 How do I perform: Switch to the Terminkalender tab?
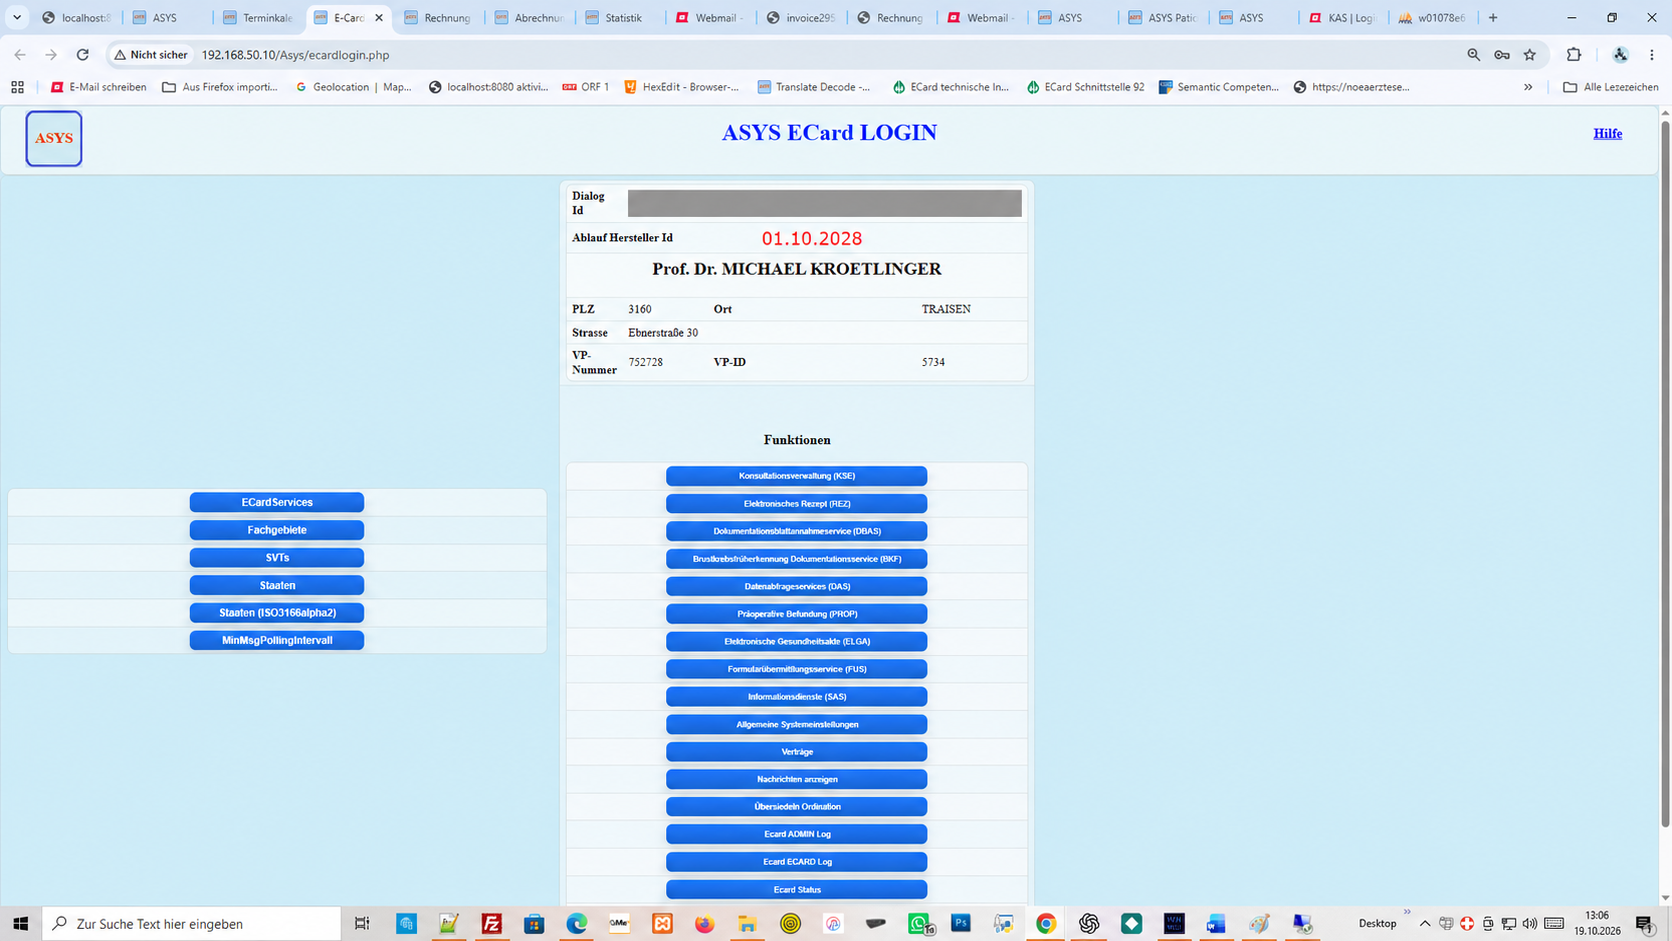click(x=258, y=18)
